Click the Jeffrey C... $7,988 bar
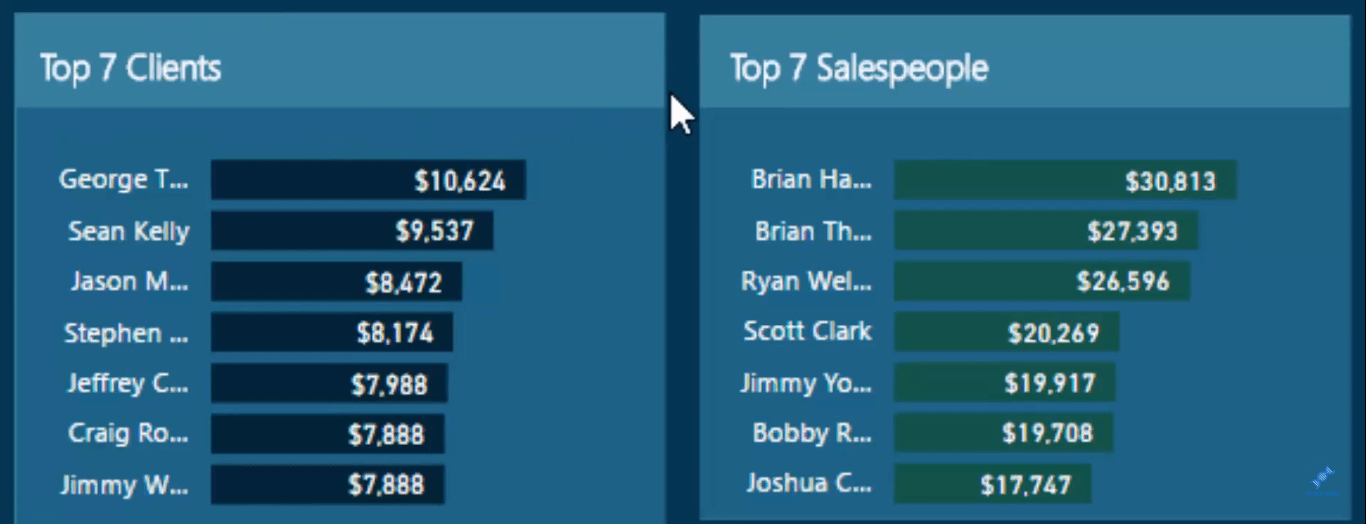The image size is (1366, 524). point(329,383)
